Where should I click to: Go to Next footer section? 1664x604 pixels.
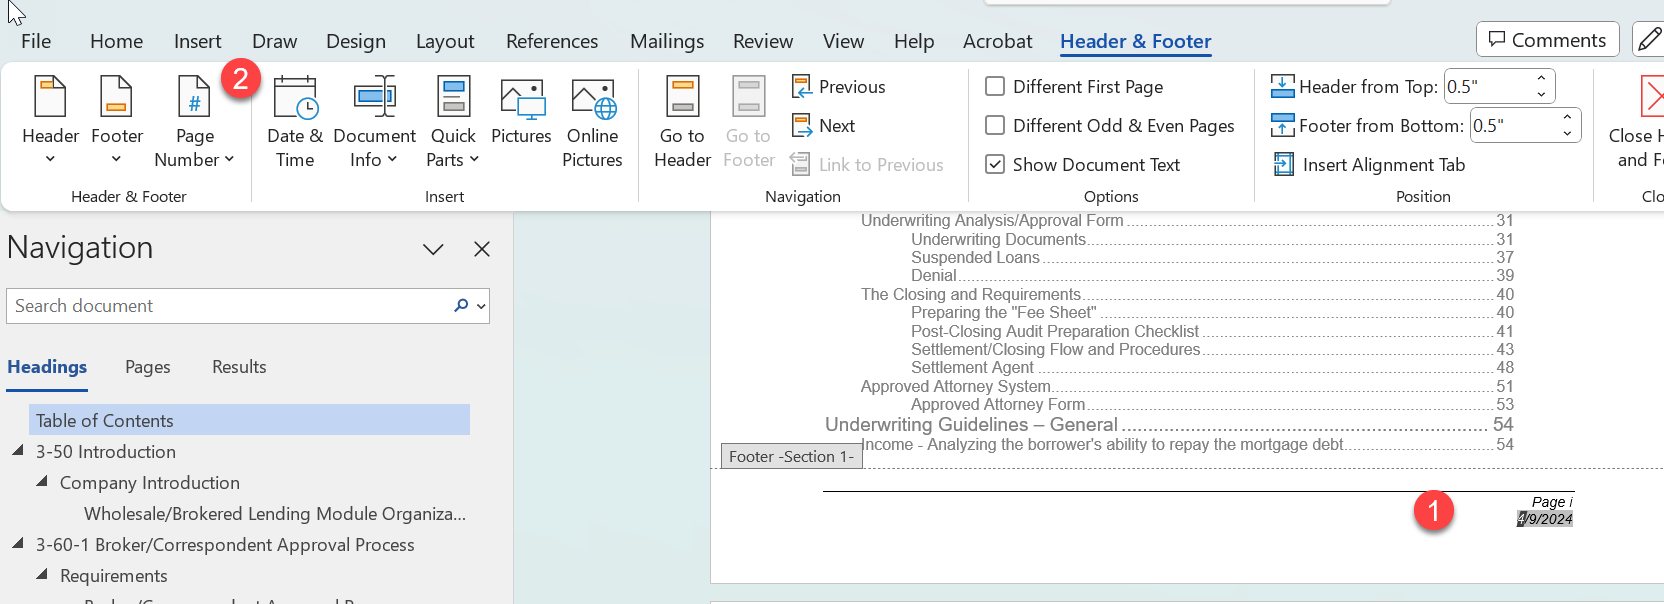tap(824, 126)
